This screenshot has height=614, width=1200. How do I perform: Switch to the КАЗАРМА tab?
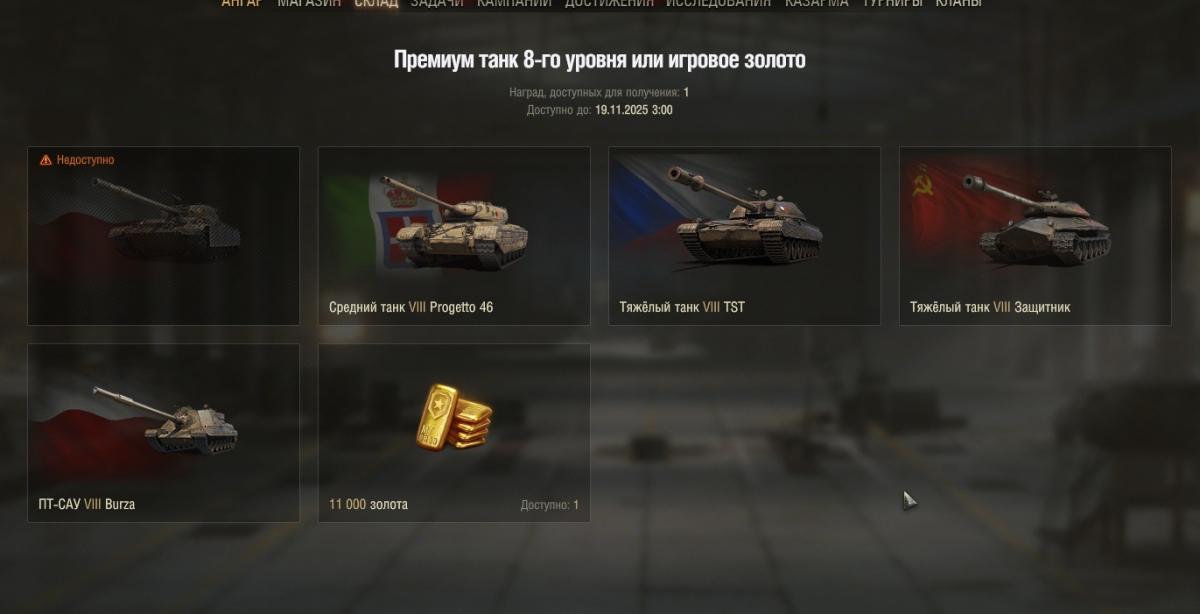[x=816, y=4]
